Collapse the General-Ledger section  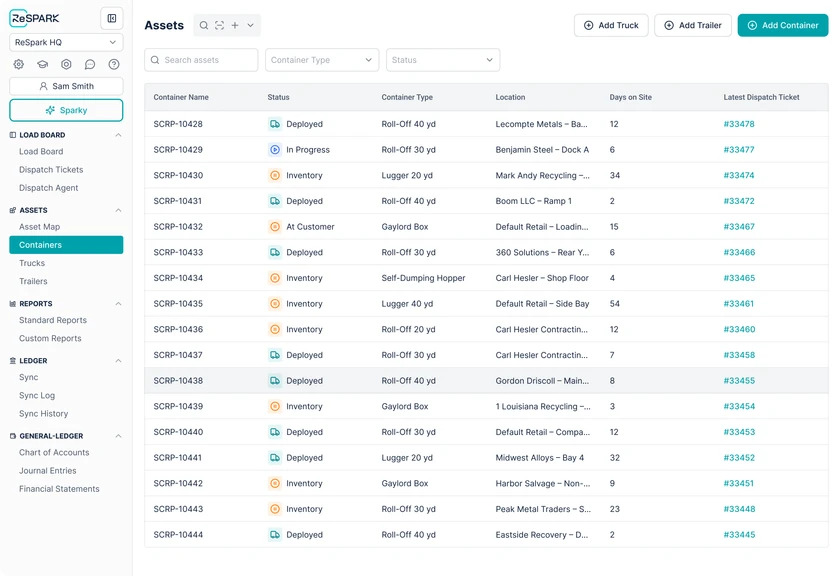click(118, 436)
